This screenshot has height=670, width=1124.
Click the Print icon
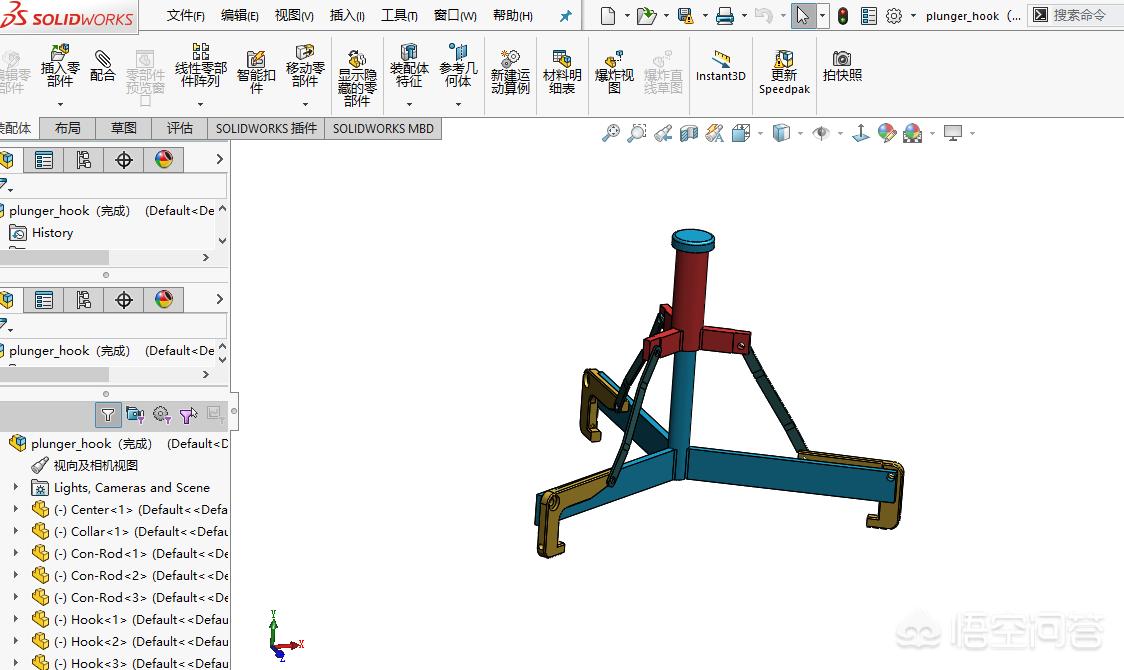click(725, 16)
